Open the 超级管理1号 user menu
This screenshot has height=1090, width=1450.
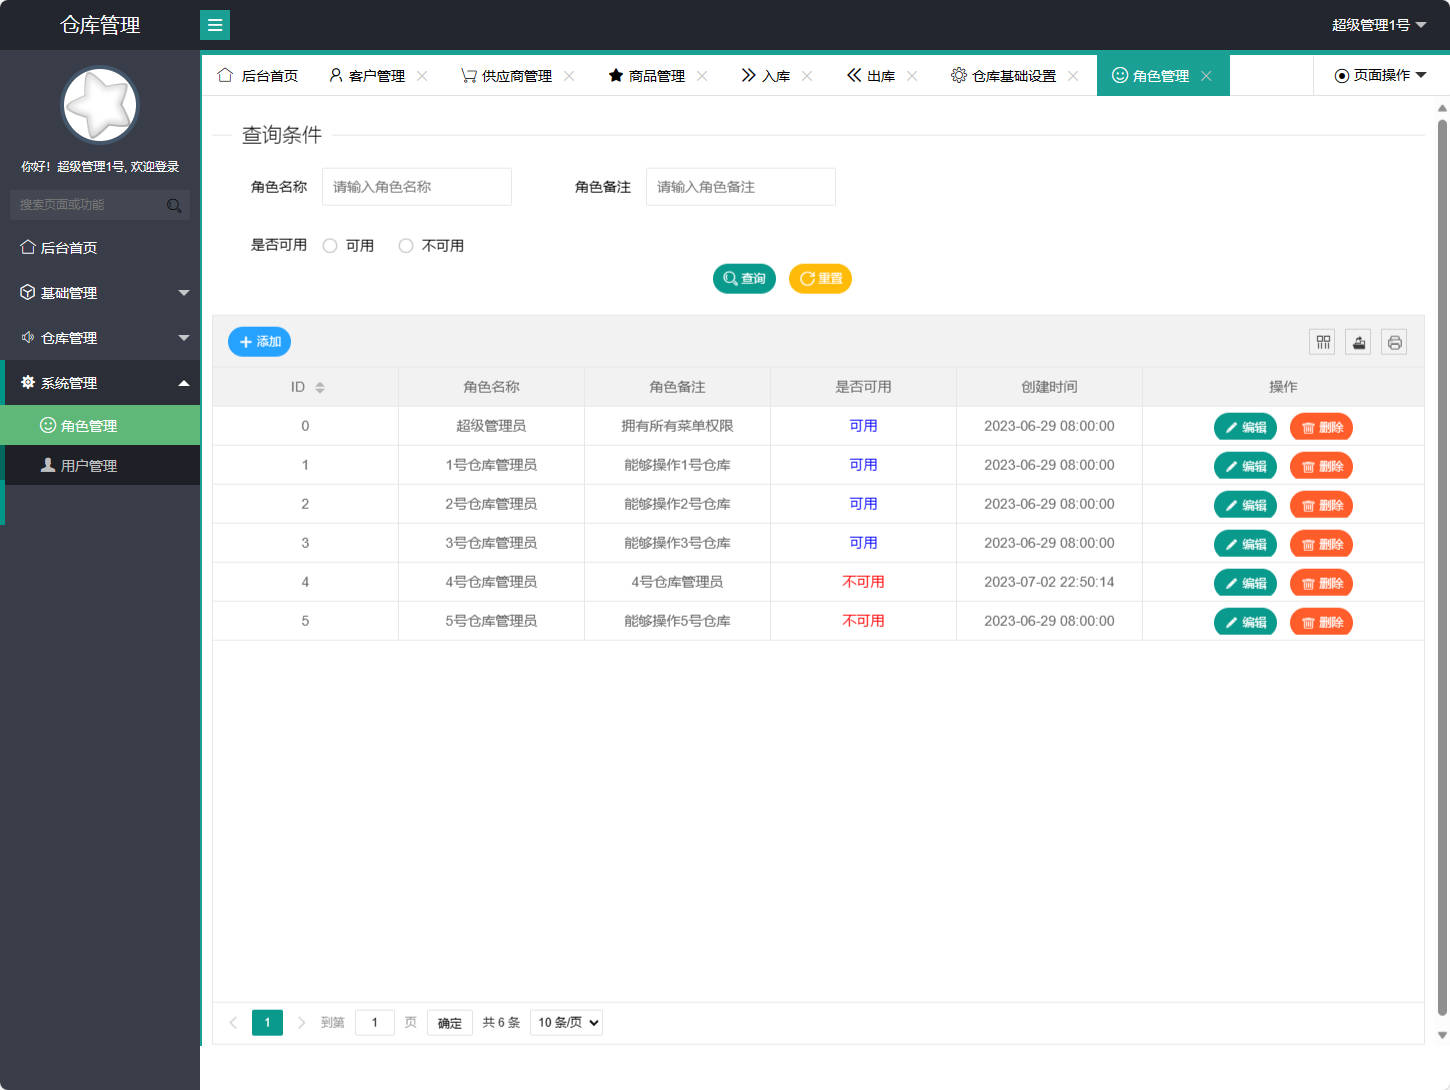[1380, 24]
